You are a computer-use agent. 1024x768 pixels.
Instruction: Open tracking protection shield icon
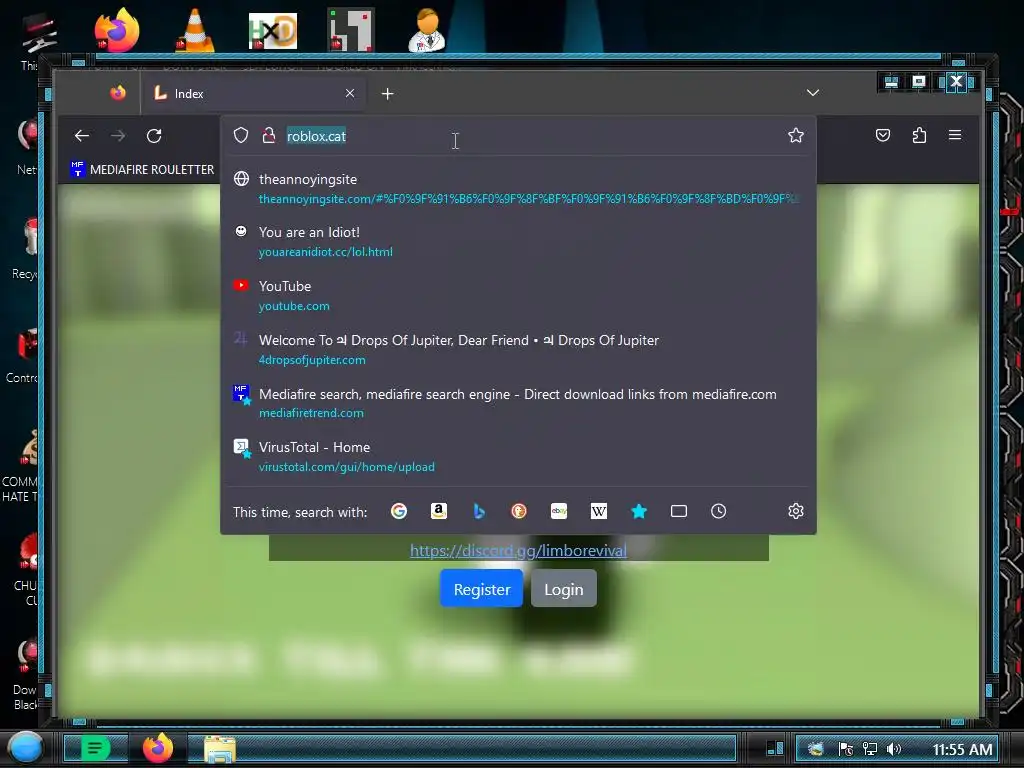241,135
